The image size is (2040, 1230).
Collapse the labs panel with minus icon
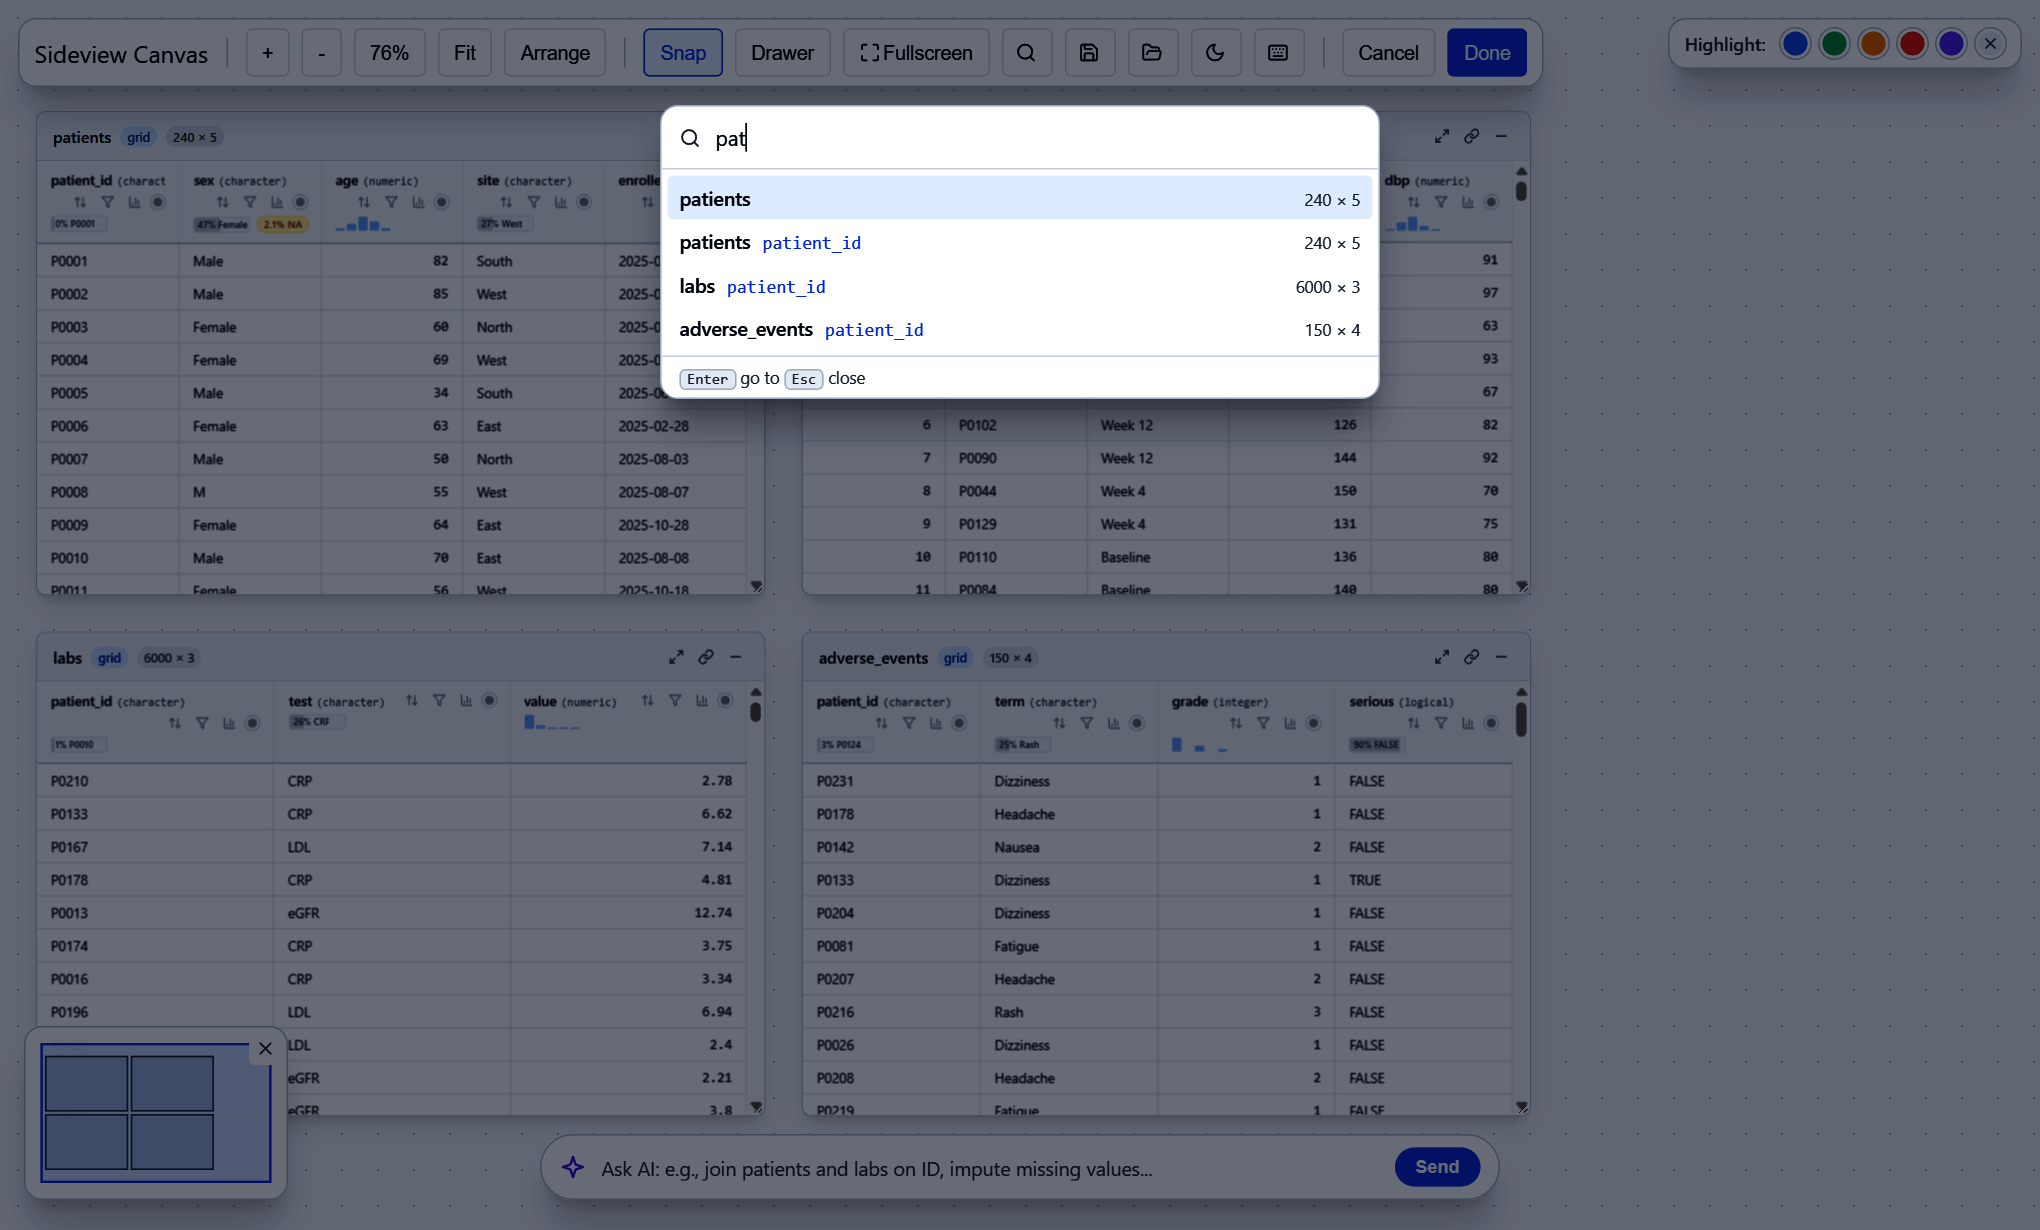[x=736, y=657]
